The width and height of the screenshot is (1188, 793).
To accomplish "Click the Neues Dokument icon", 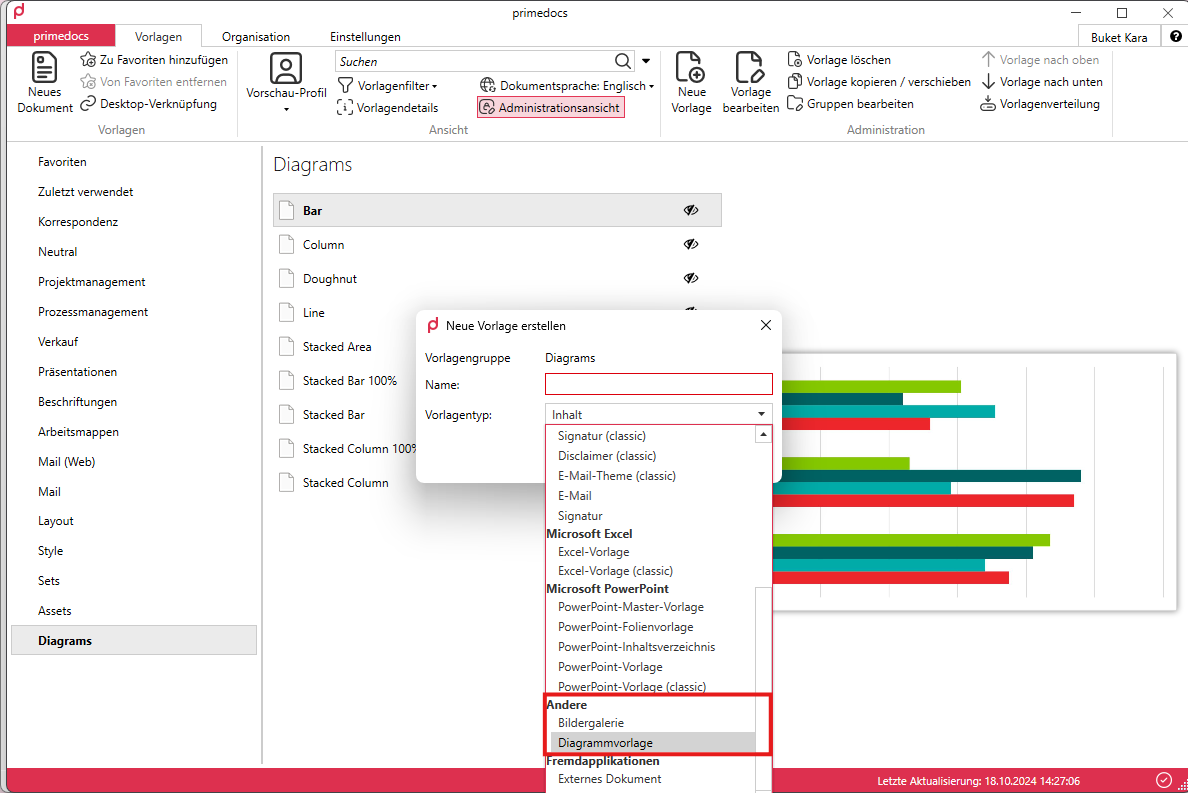I will pos(44,68).
